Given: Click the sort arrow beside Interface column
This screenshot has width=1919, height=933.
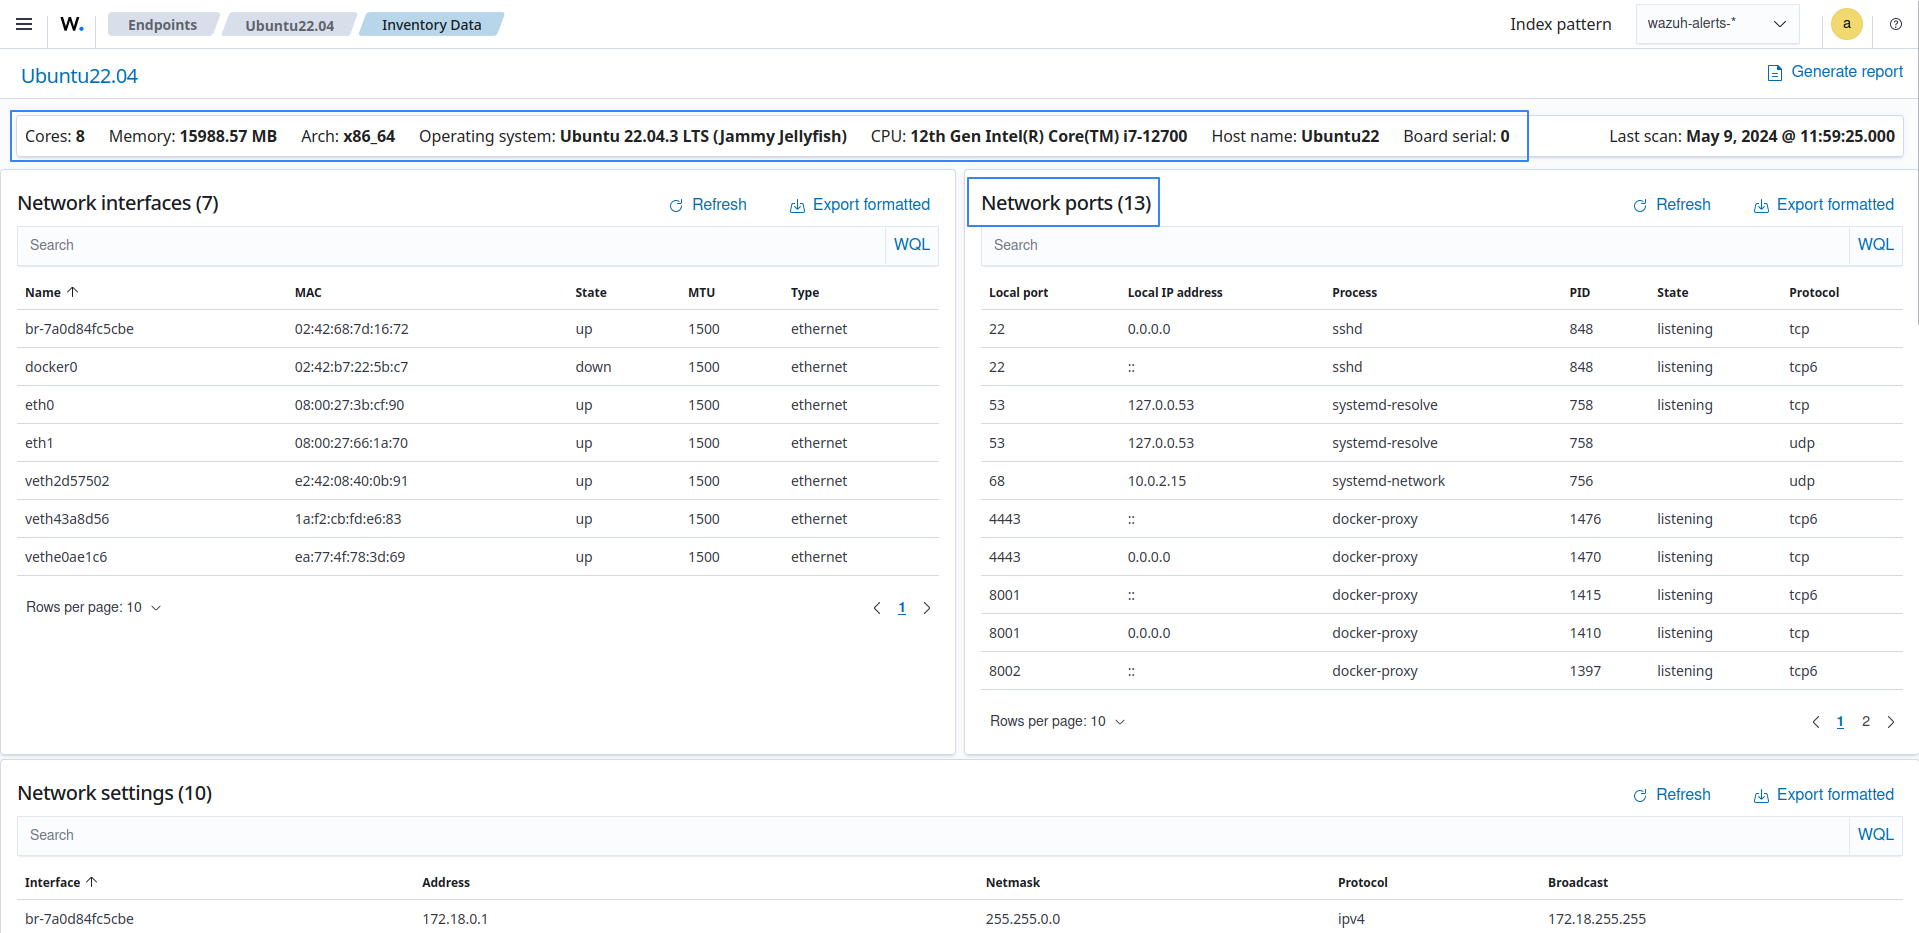Looking at the screenshot, I should [91, 882].
